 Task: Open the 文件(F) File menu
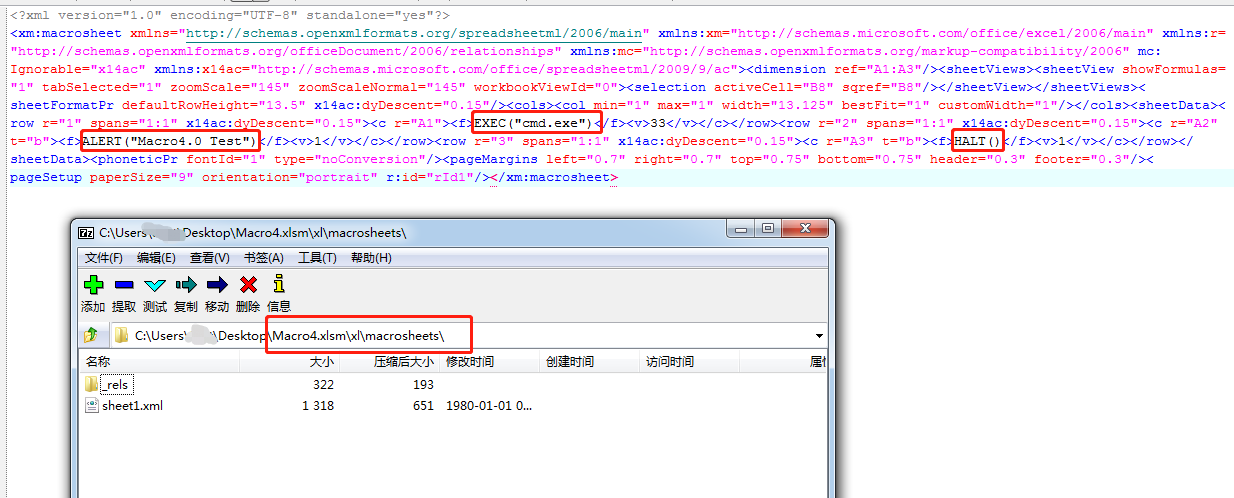(103, 258)
